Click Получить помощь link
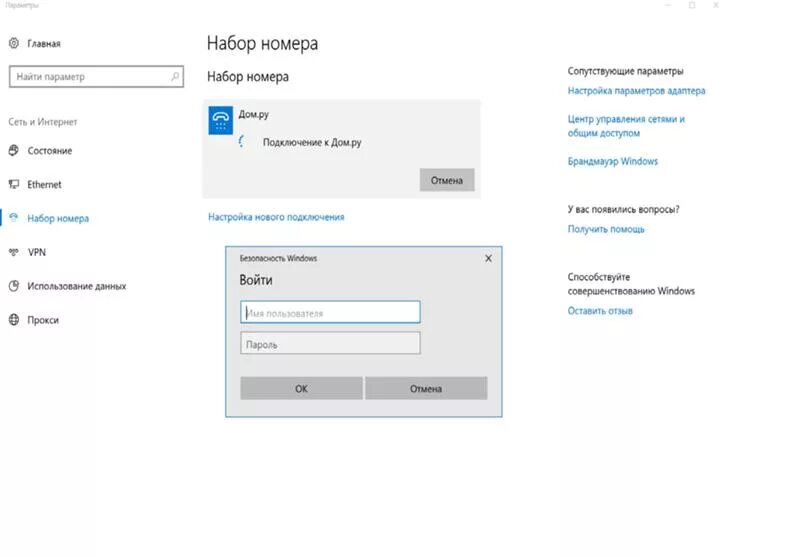Viewport: 800px width, 557px height. coord(606,229)
